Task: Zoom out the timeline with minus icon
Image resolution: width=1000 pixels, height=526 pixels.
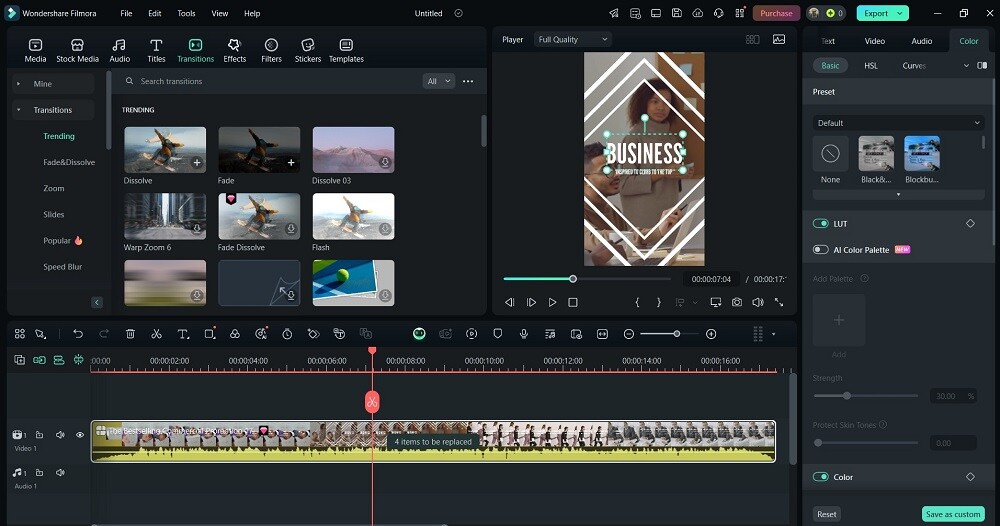Action: pyautogui.click(x=629, y=333)
